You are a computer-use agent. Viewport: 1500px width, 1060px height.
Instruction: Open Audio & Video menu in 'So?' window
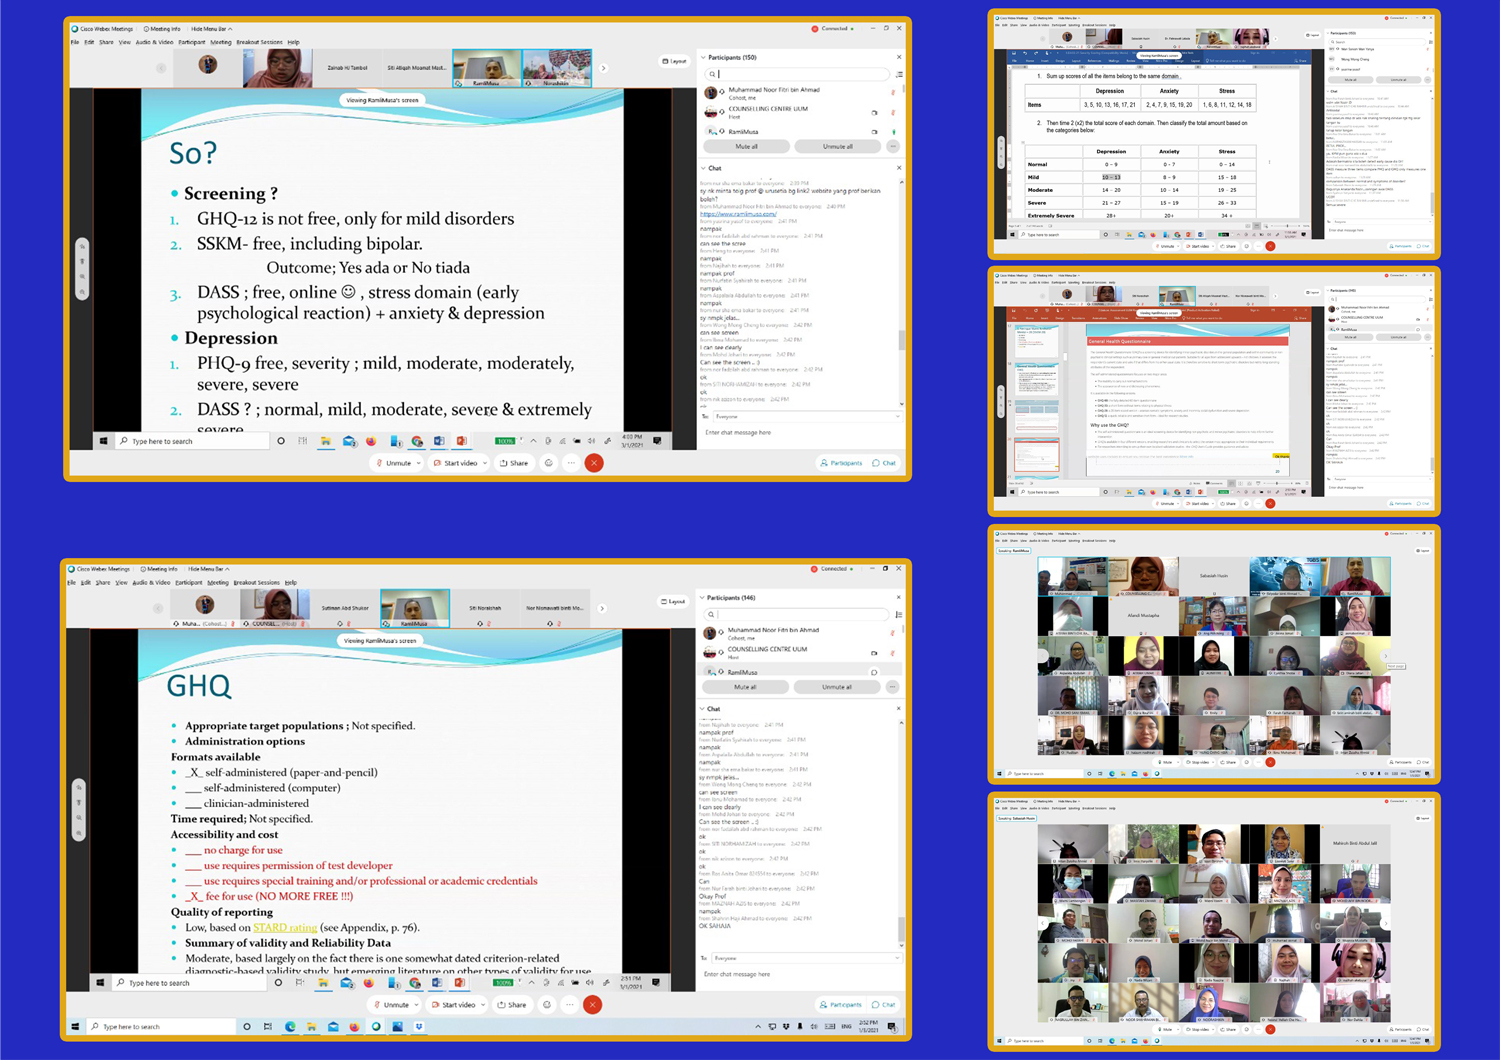click(x=154, y=42)
